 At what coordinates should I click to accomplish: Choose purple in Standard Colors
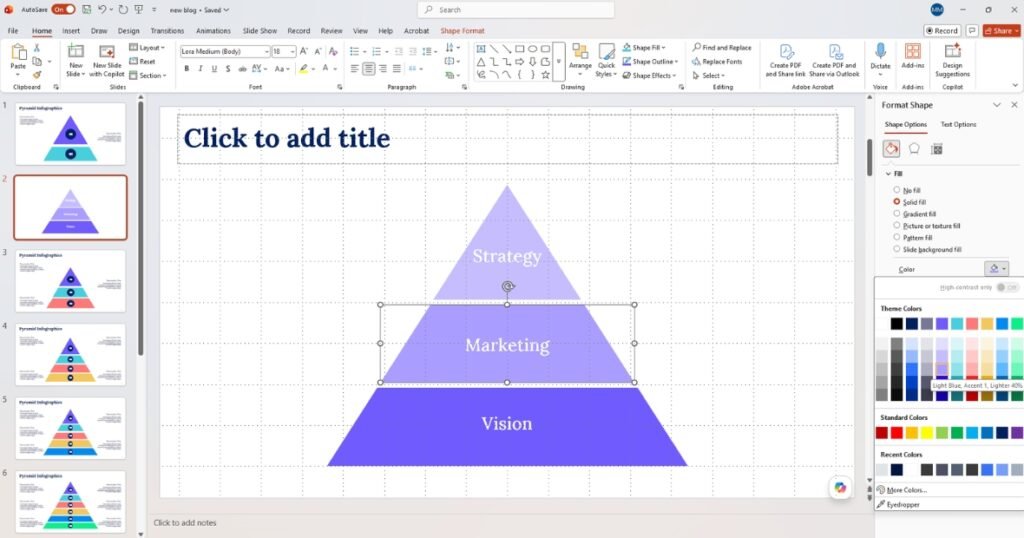pos(1017,433)
